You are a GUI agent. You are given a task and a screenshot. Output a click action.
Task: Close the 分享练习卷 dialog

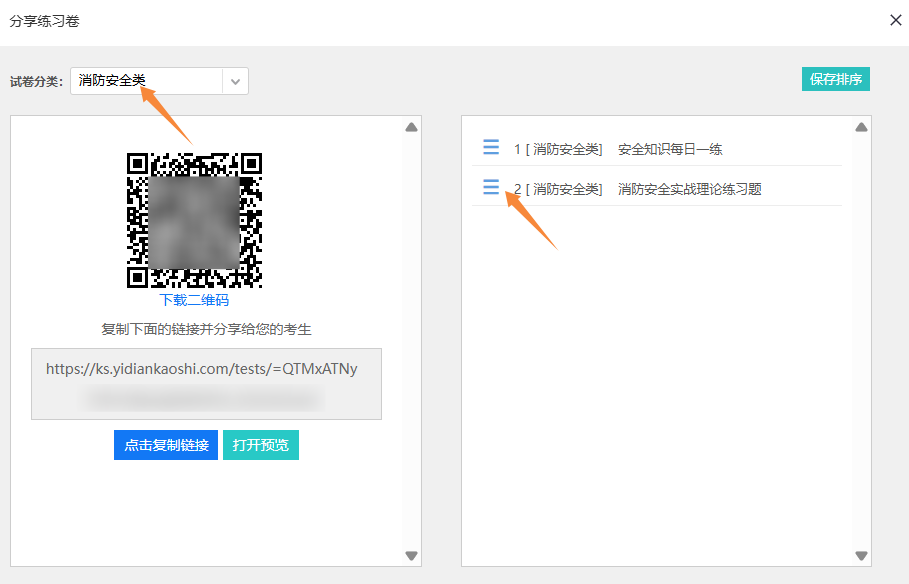click(895, 20)
